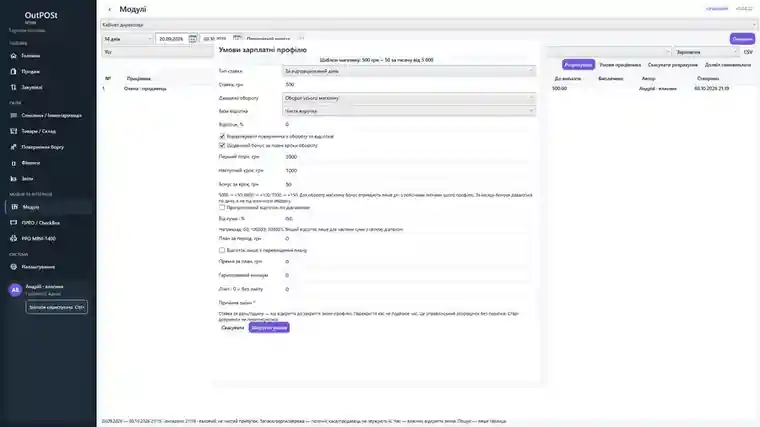Viewport: 760px width, 427px height.
Task: Click the 500.00 amount cell
Action: 559,89
